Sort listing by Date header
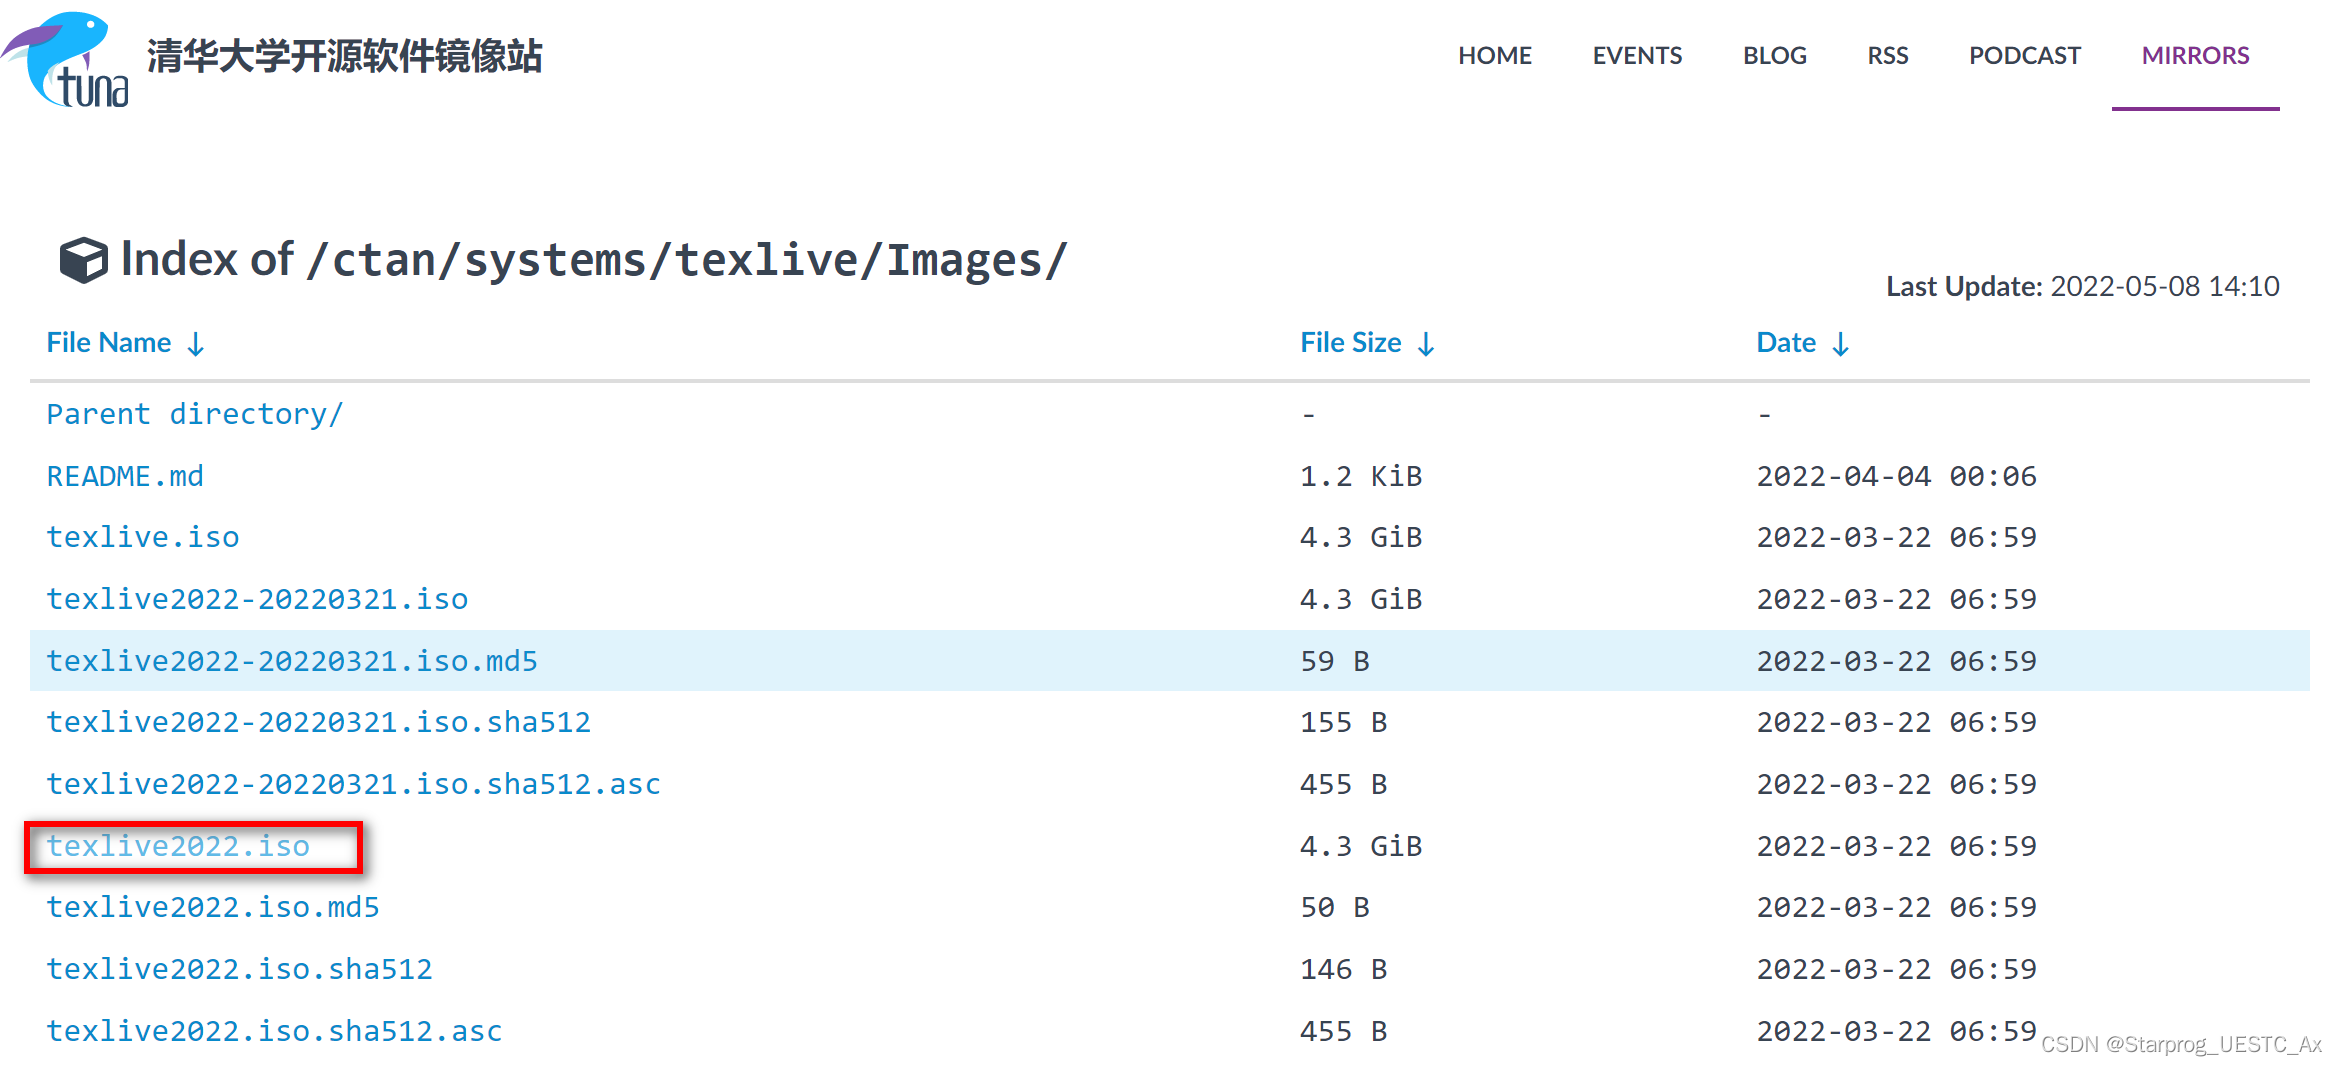The width and height of the screenshot is (2338, 1066). pos(1786,343)
